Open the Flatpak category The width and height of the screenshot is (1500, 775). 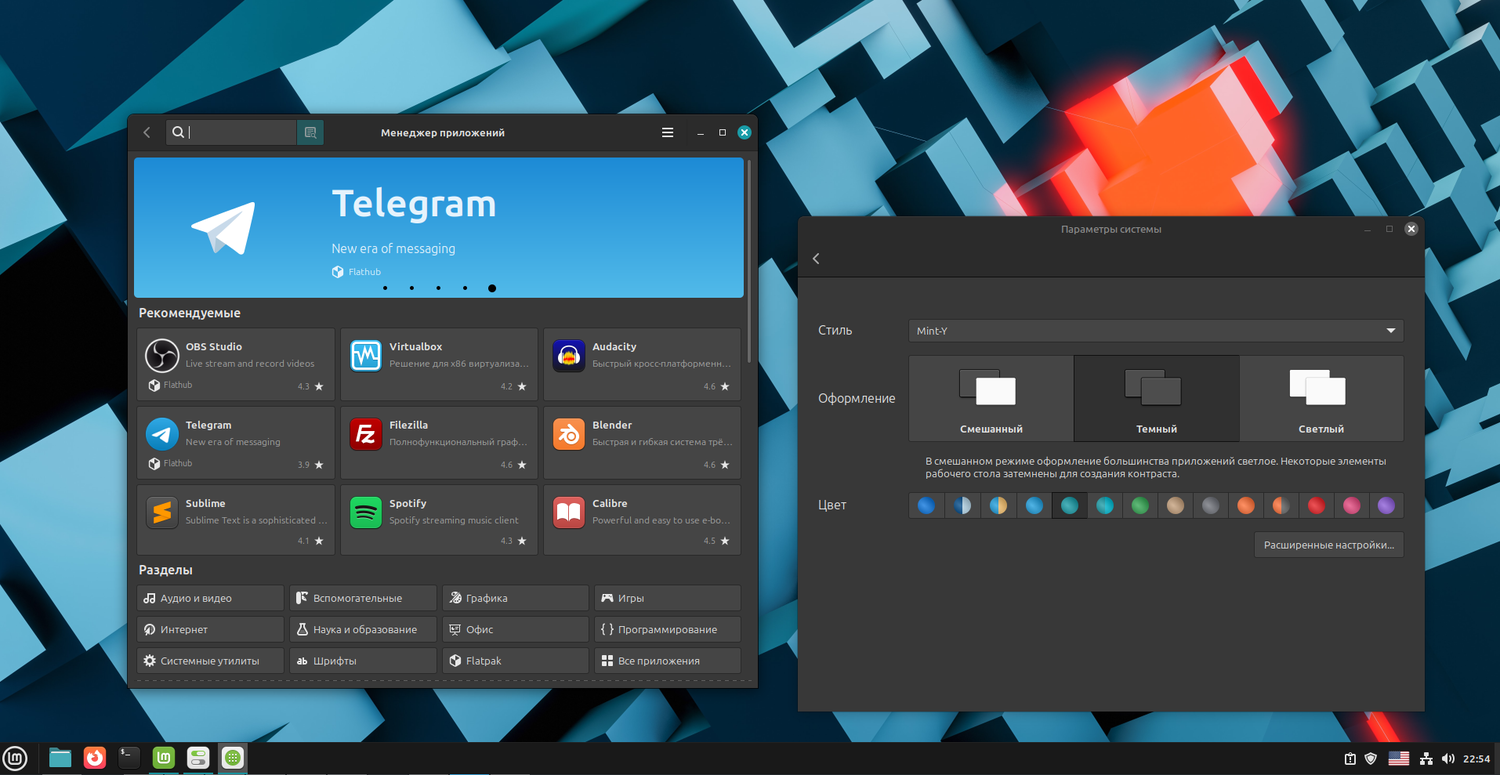pyautogui.click(x=515, y=660)
